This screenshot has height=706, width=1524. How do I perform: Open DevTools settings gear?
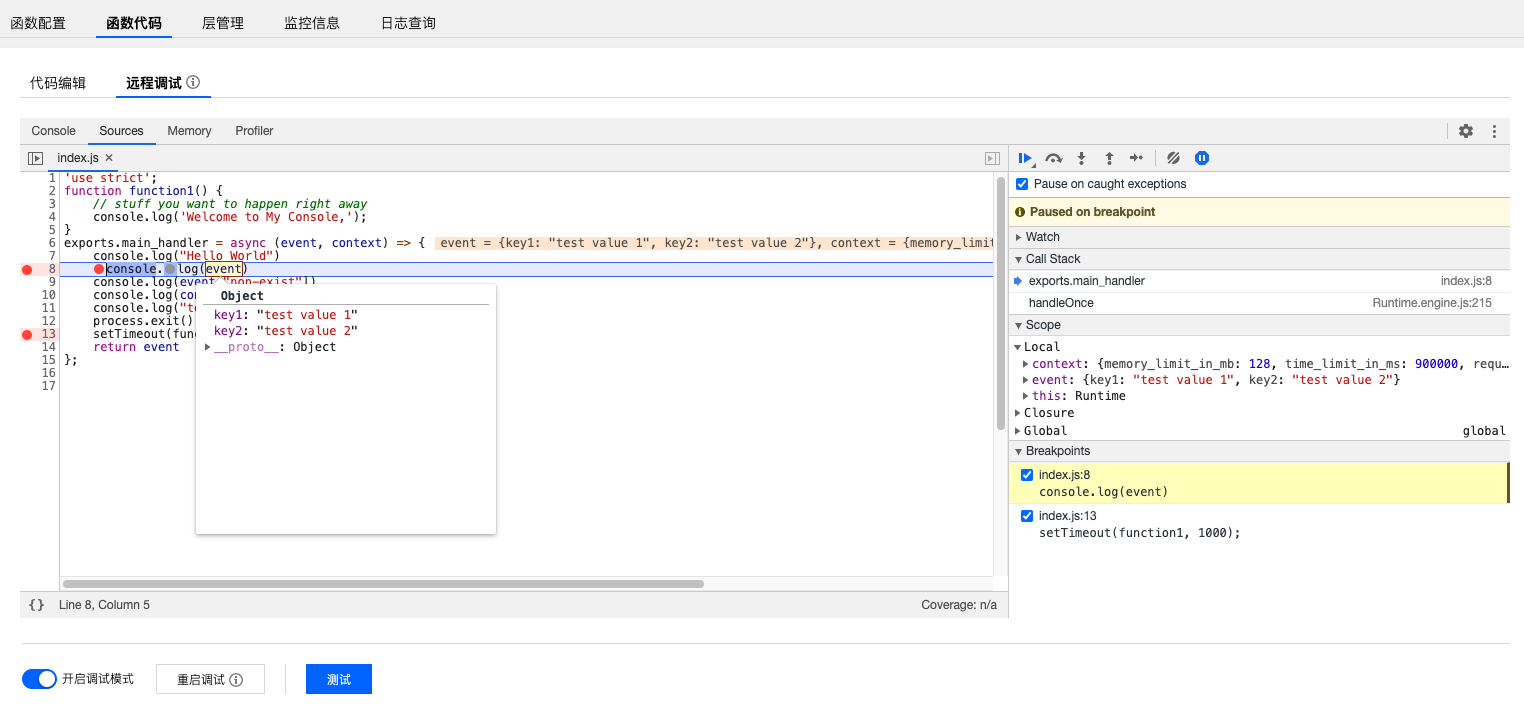pyautogui.click(x=1466, y=131)
